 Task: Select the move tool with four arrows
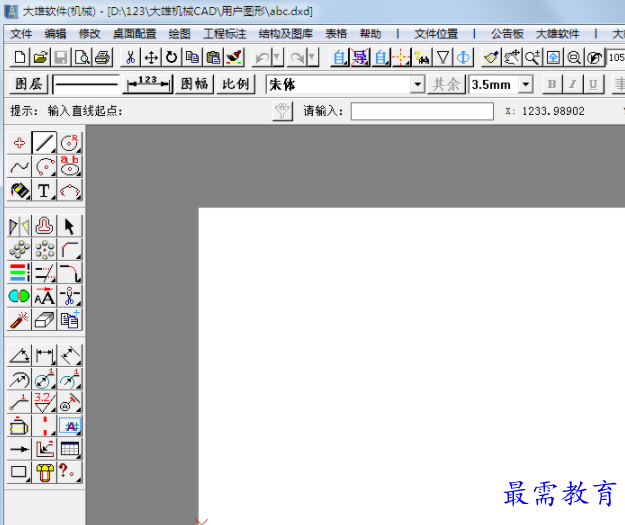(x=151, y=58)
